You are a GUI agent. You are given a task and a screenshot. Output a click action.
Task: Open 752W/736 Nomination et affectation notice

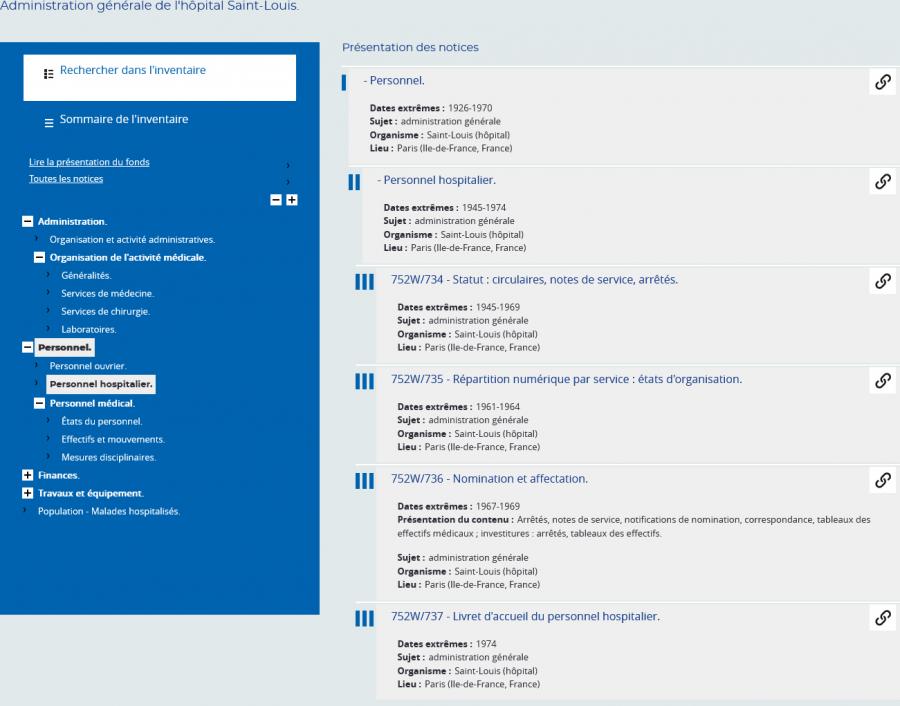(x=490, y=479)
